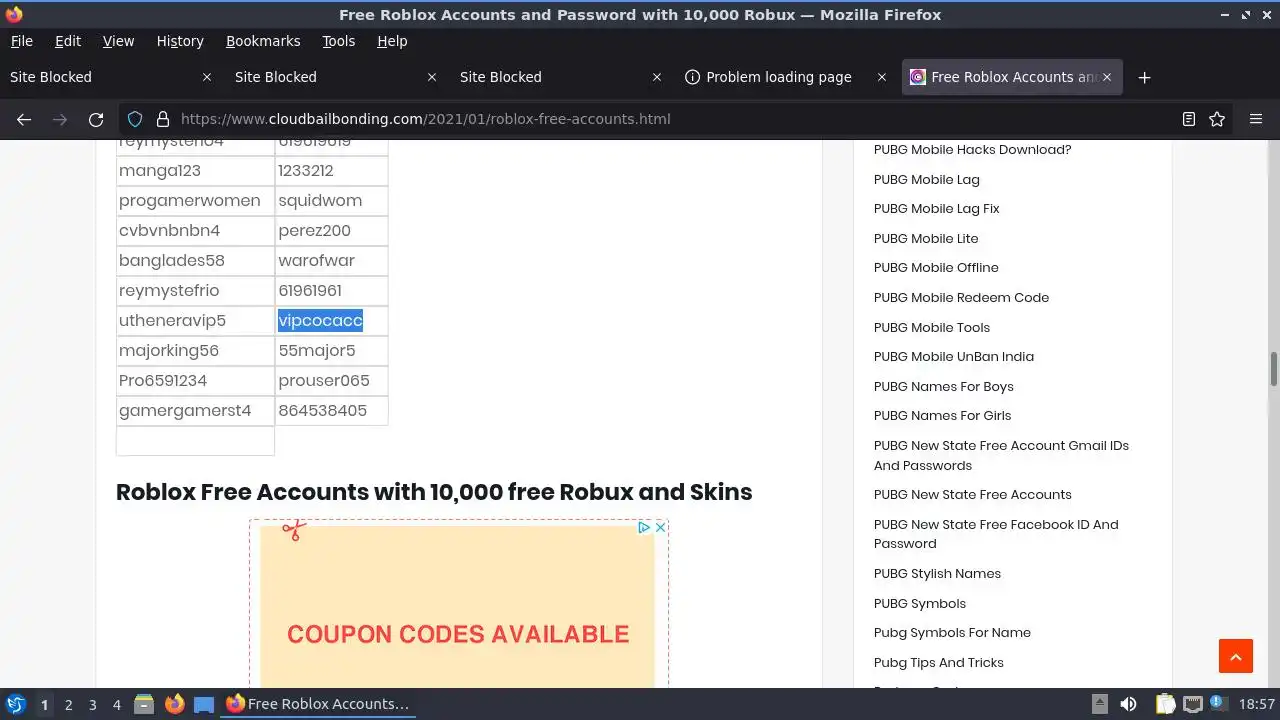Image resolution: width=1280 pixels, height=720 pixels.
Task: Open the Tools menu
Action: click(x=339, y=41)
